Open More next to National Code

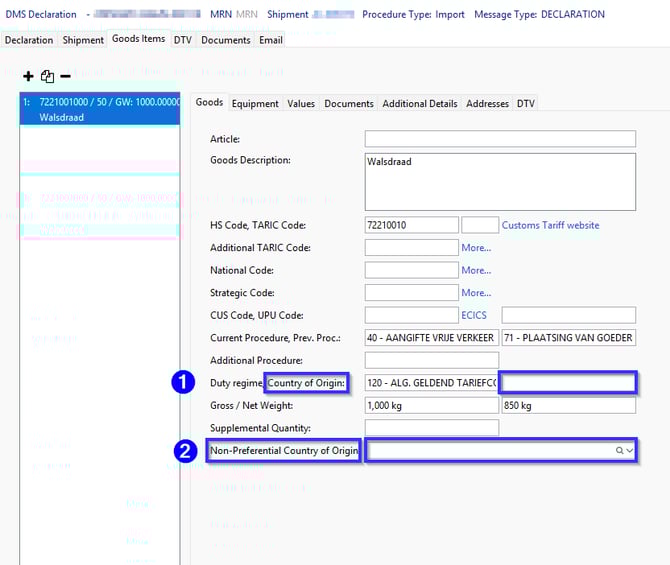pos(476,270)
